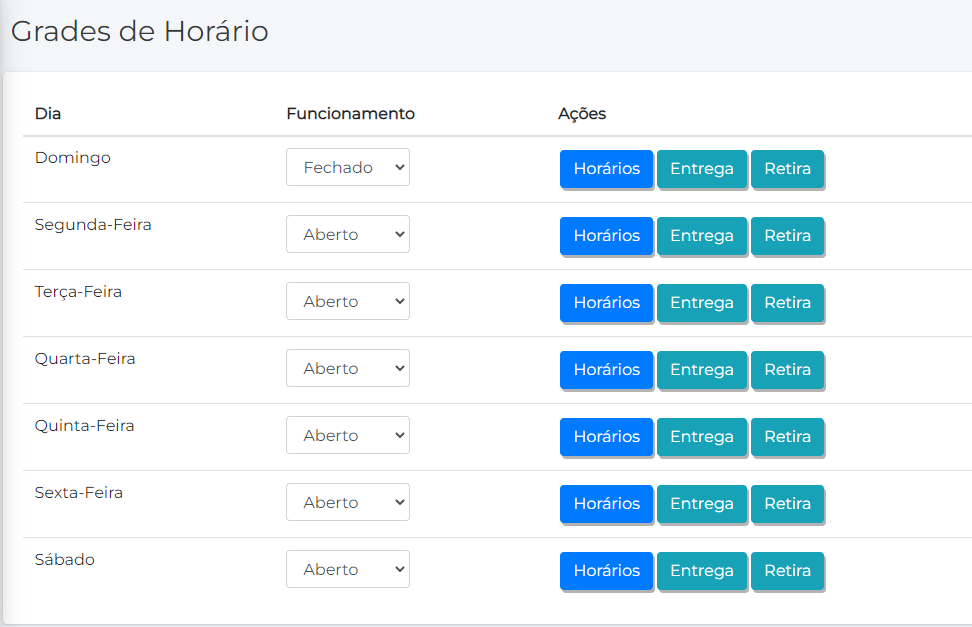Click Horários on the Sexta-Feira row
This screenshot has height=627, width=972.
(606, 504)
